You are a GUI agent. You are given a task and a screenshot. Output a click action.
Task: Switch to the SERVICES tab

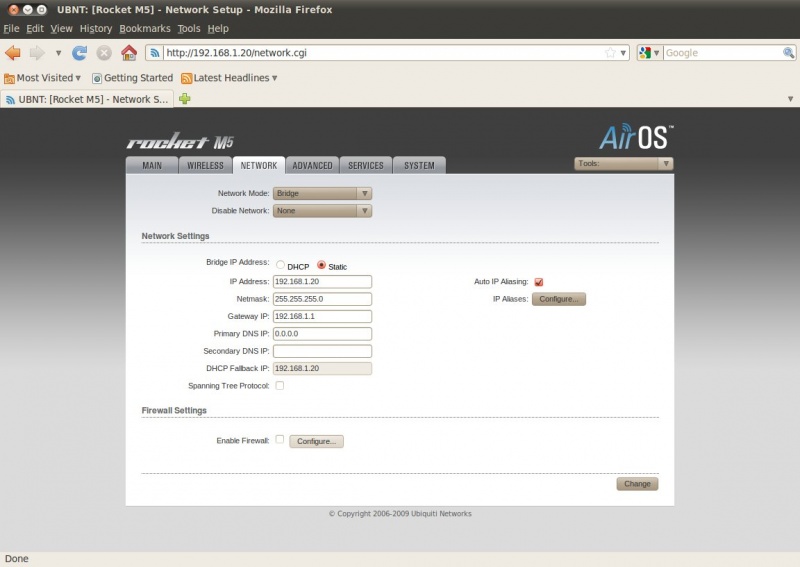click(x=366, y=165)
